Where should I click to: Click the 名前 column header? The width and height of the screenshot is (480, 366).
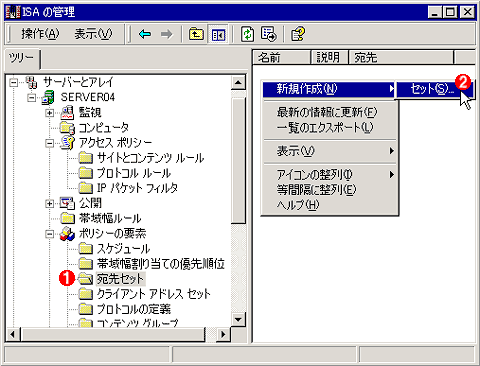click(282, 57)
